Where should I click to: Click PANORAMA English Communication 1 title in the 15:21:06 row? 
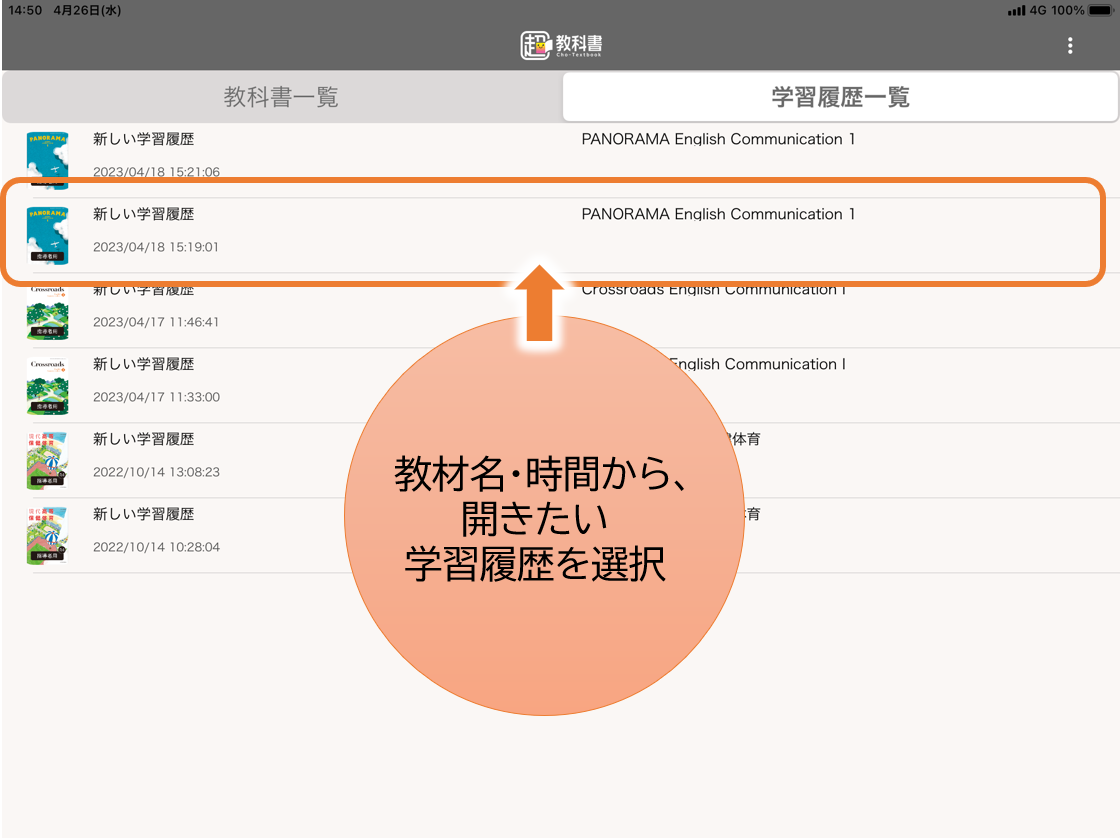pyautogui.click(x=718, y=139)
